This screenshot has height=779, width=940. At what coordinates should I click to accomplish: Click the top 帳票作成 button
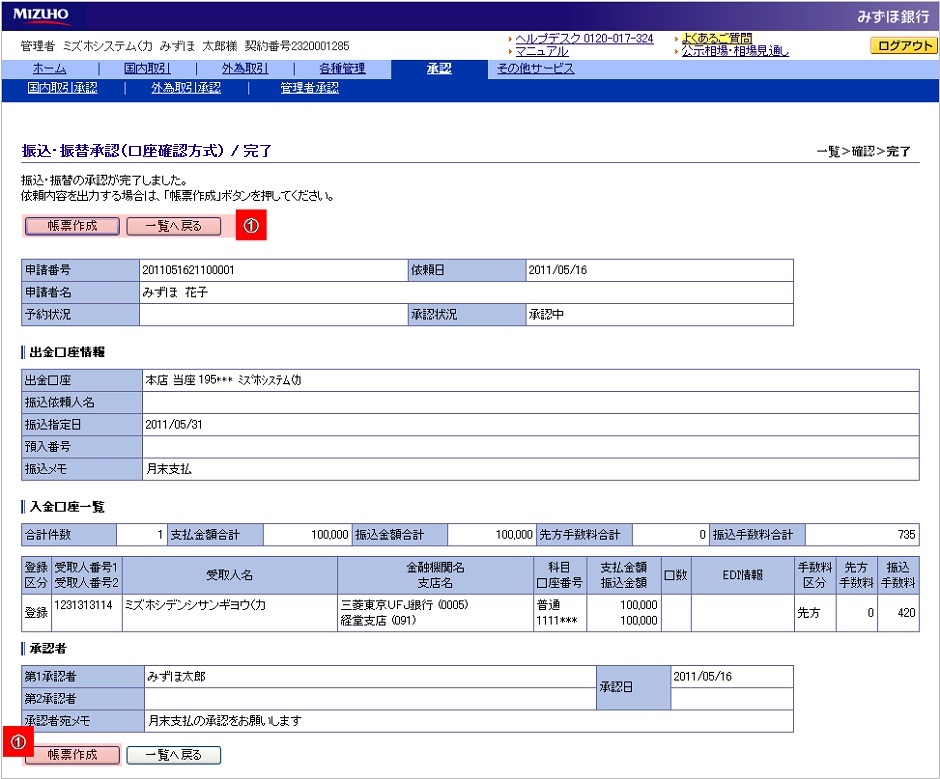pyautogui.click(x=73, y=226)
